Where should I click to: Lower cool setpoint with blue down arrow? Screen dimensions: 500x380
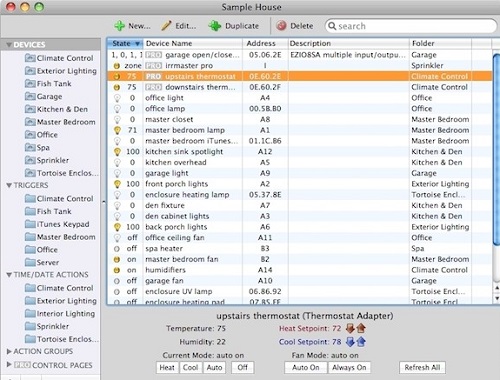(x=350, y=342)
